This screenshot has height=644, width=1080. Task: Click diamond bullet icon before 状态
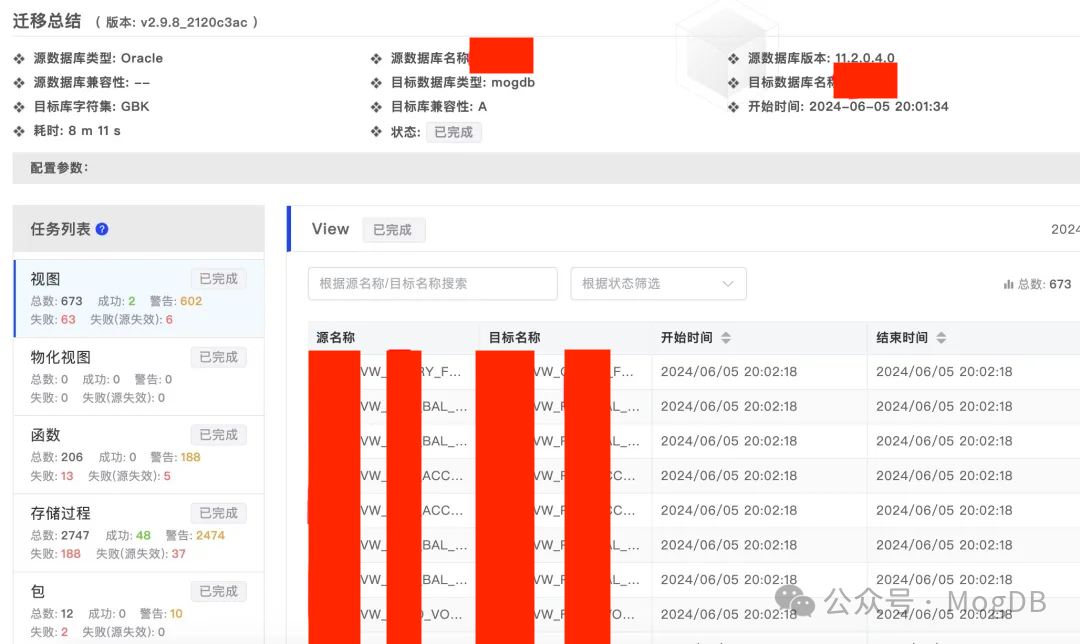(376, 132)
